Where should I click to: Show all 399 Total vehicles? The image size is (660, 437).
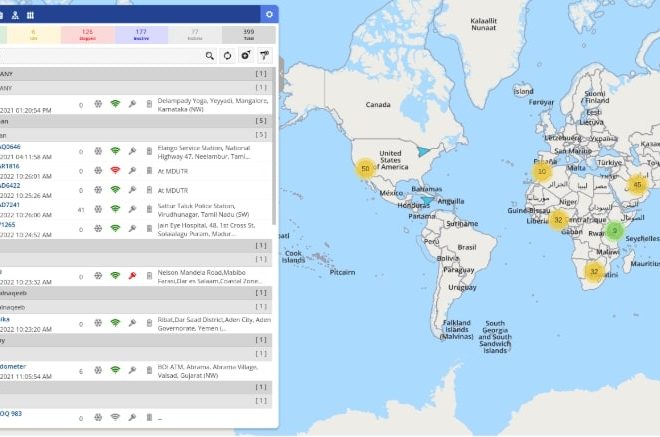[x=247, y=35]
